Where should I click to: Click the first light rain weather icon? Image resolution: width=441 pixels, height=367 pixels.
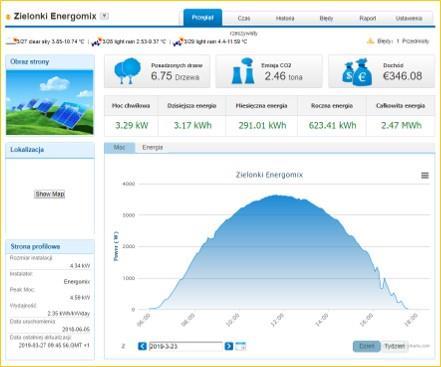97,42
